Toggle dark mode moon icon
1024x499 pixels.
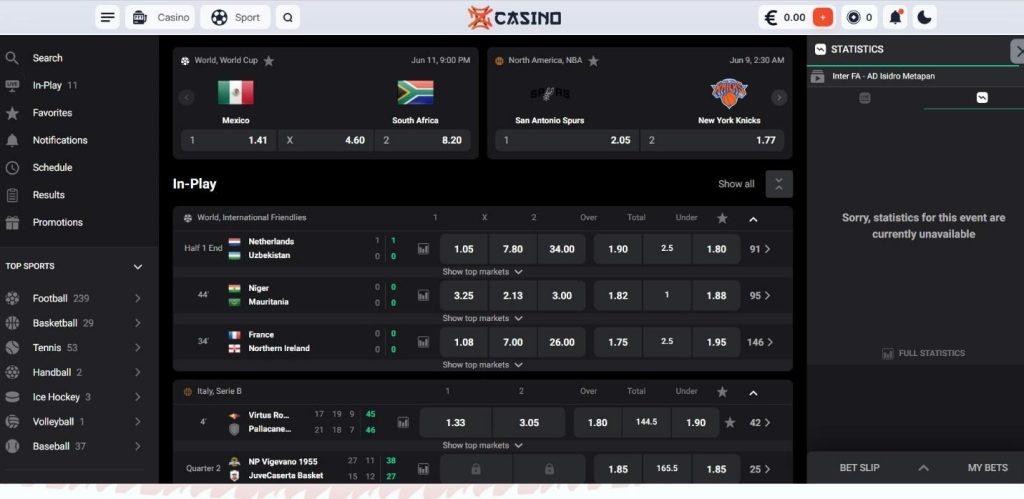pos(924,18)
